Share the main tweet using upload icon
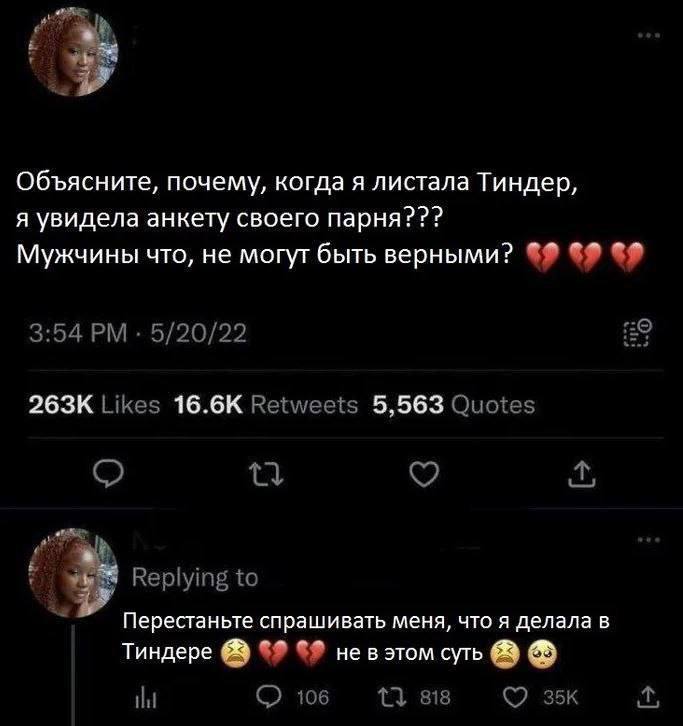Viewport: 683px width, 726px height. (582, 474)
